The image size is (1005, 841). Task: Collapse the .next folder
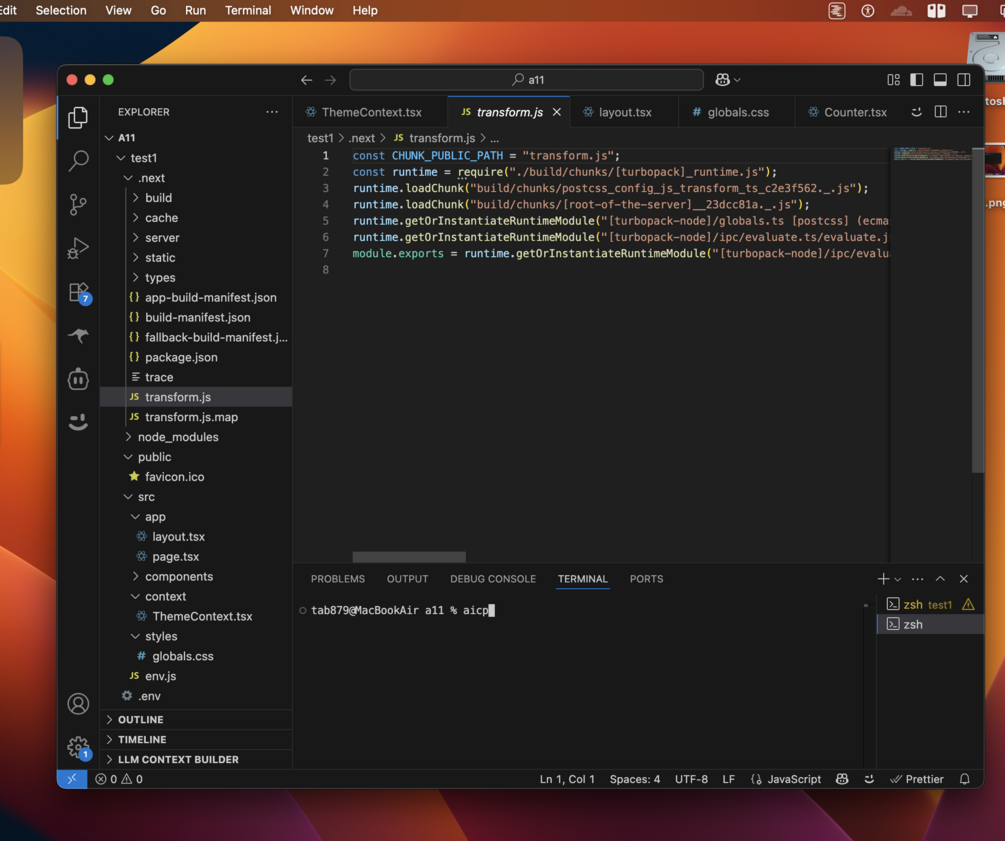point(196,178)
